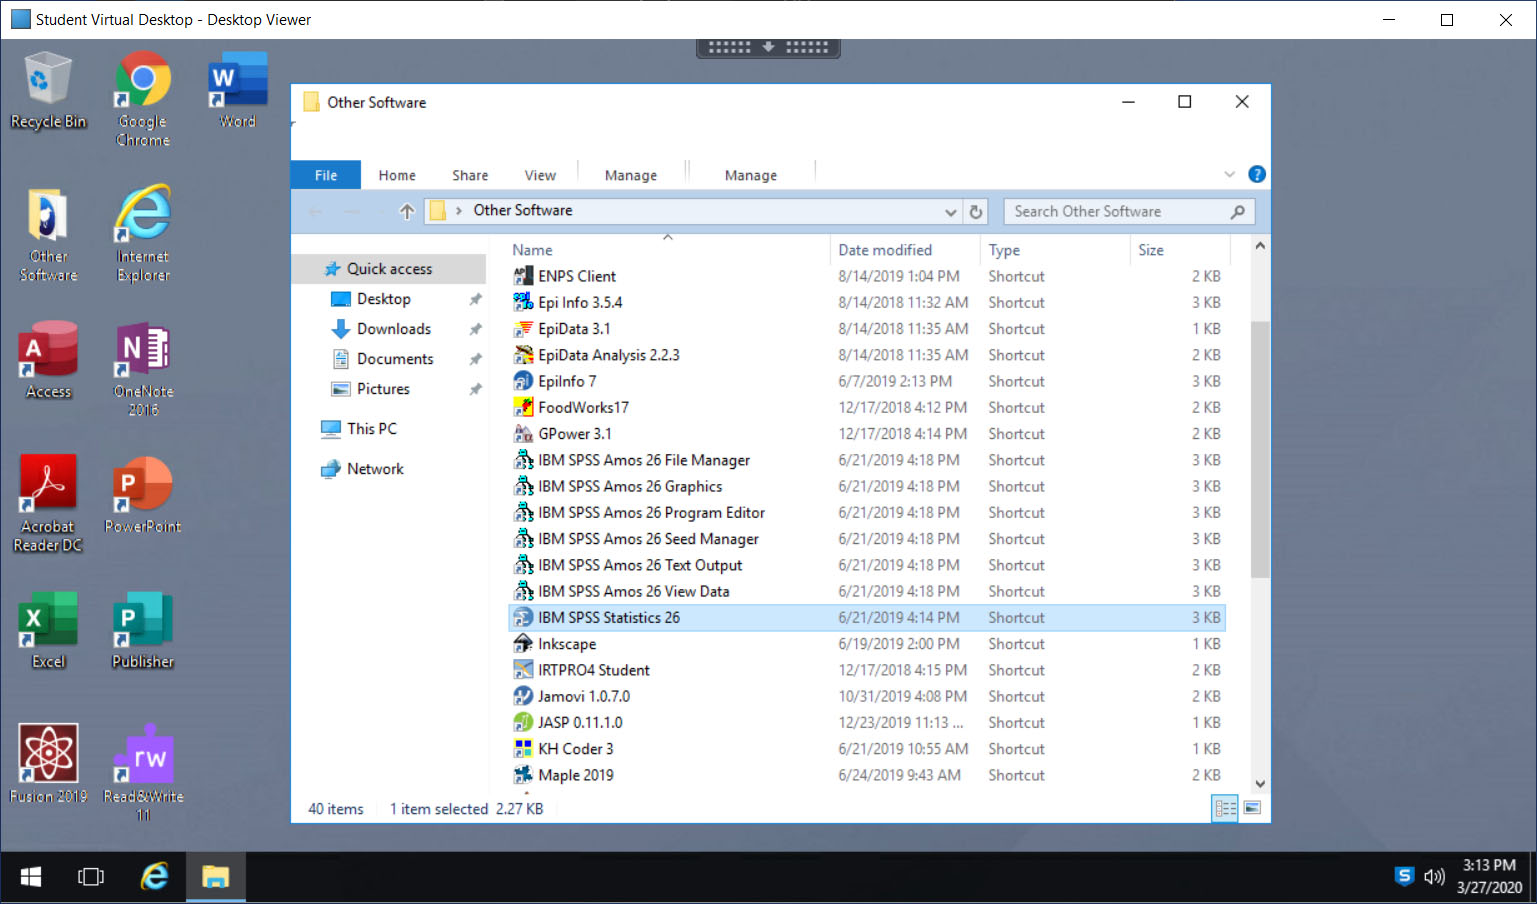1537x904 pixels.
Task: Switch to the Share ribbon tab
Action: point(470,175)
